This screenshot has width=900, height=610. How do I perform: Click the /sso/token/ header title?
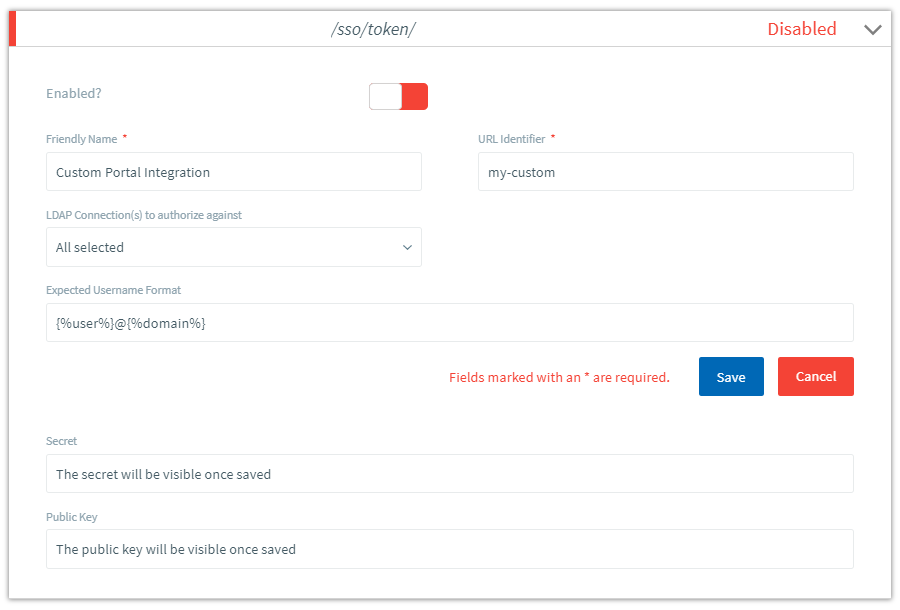373,29
